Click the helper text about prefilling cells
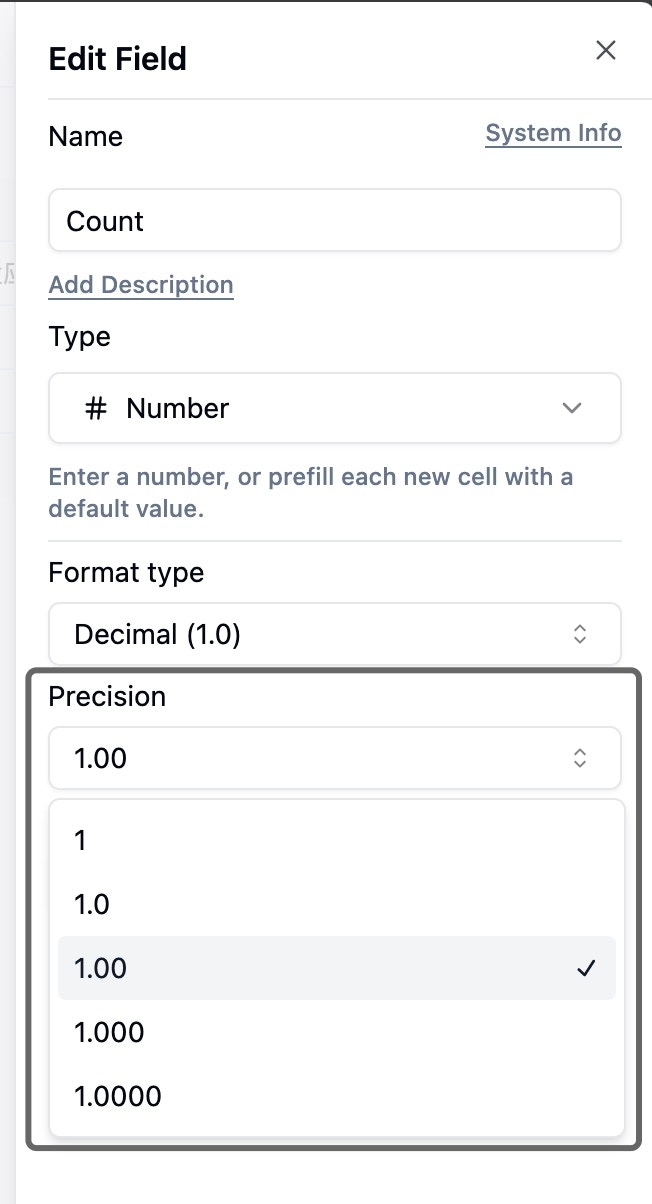This screenshot has height=1204, width=652. point(310,490)
